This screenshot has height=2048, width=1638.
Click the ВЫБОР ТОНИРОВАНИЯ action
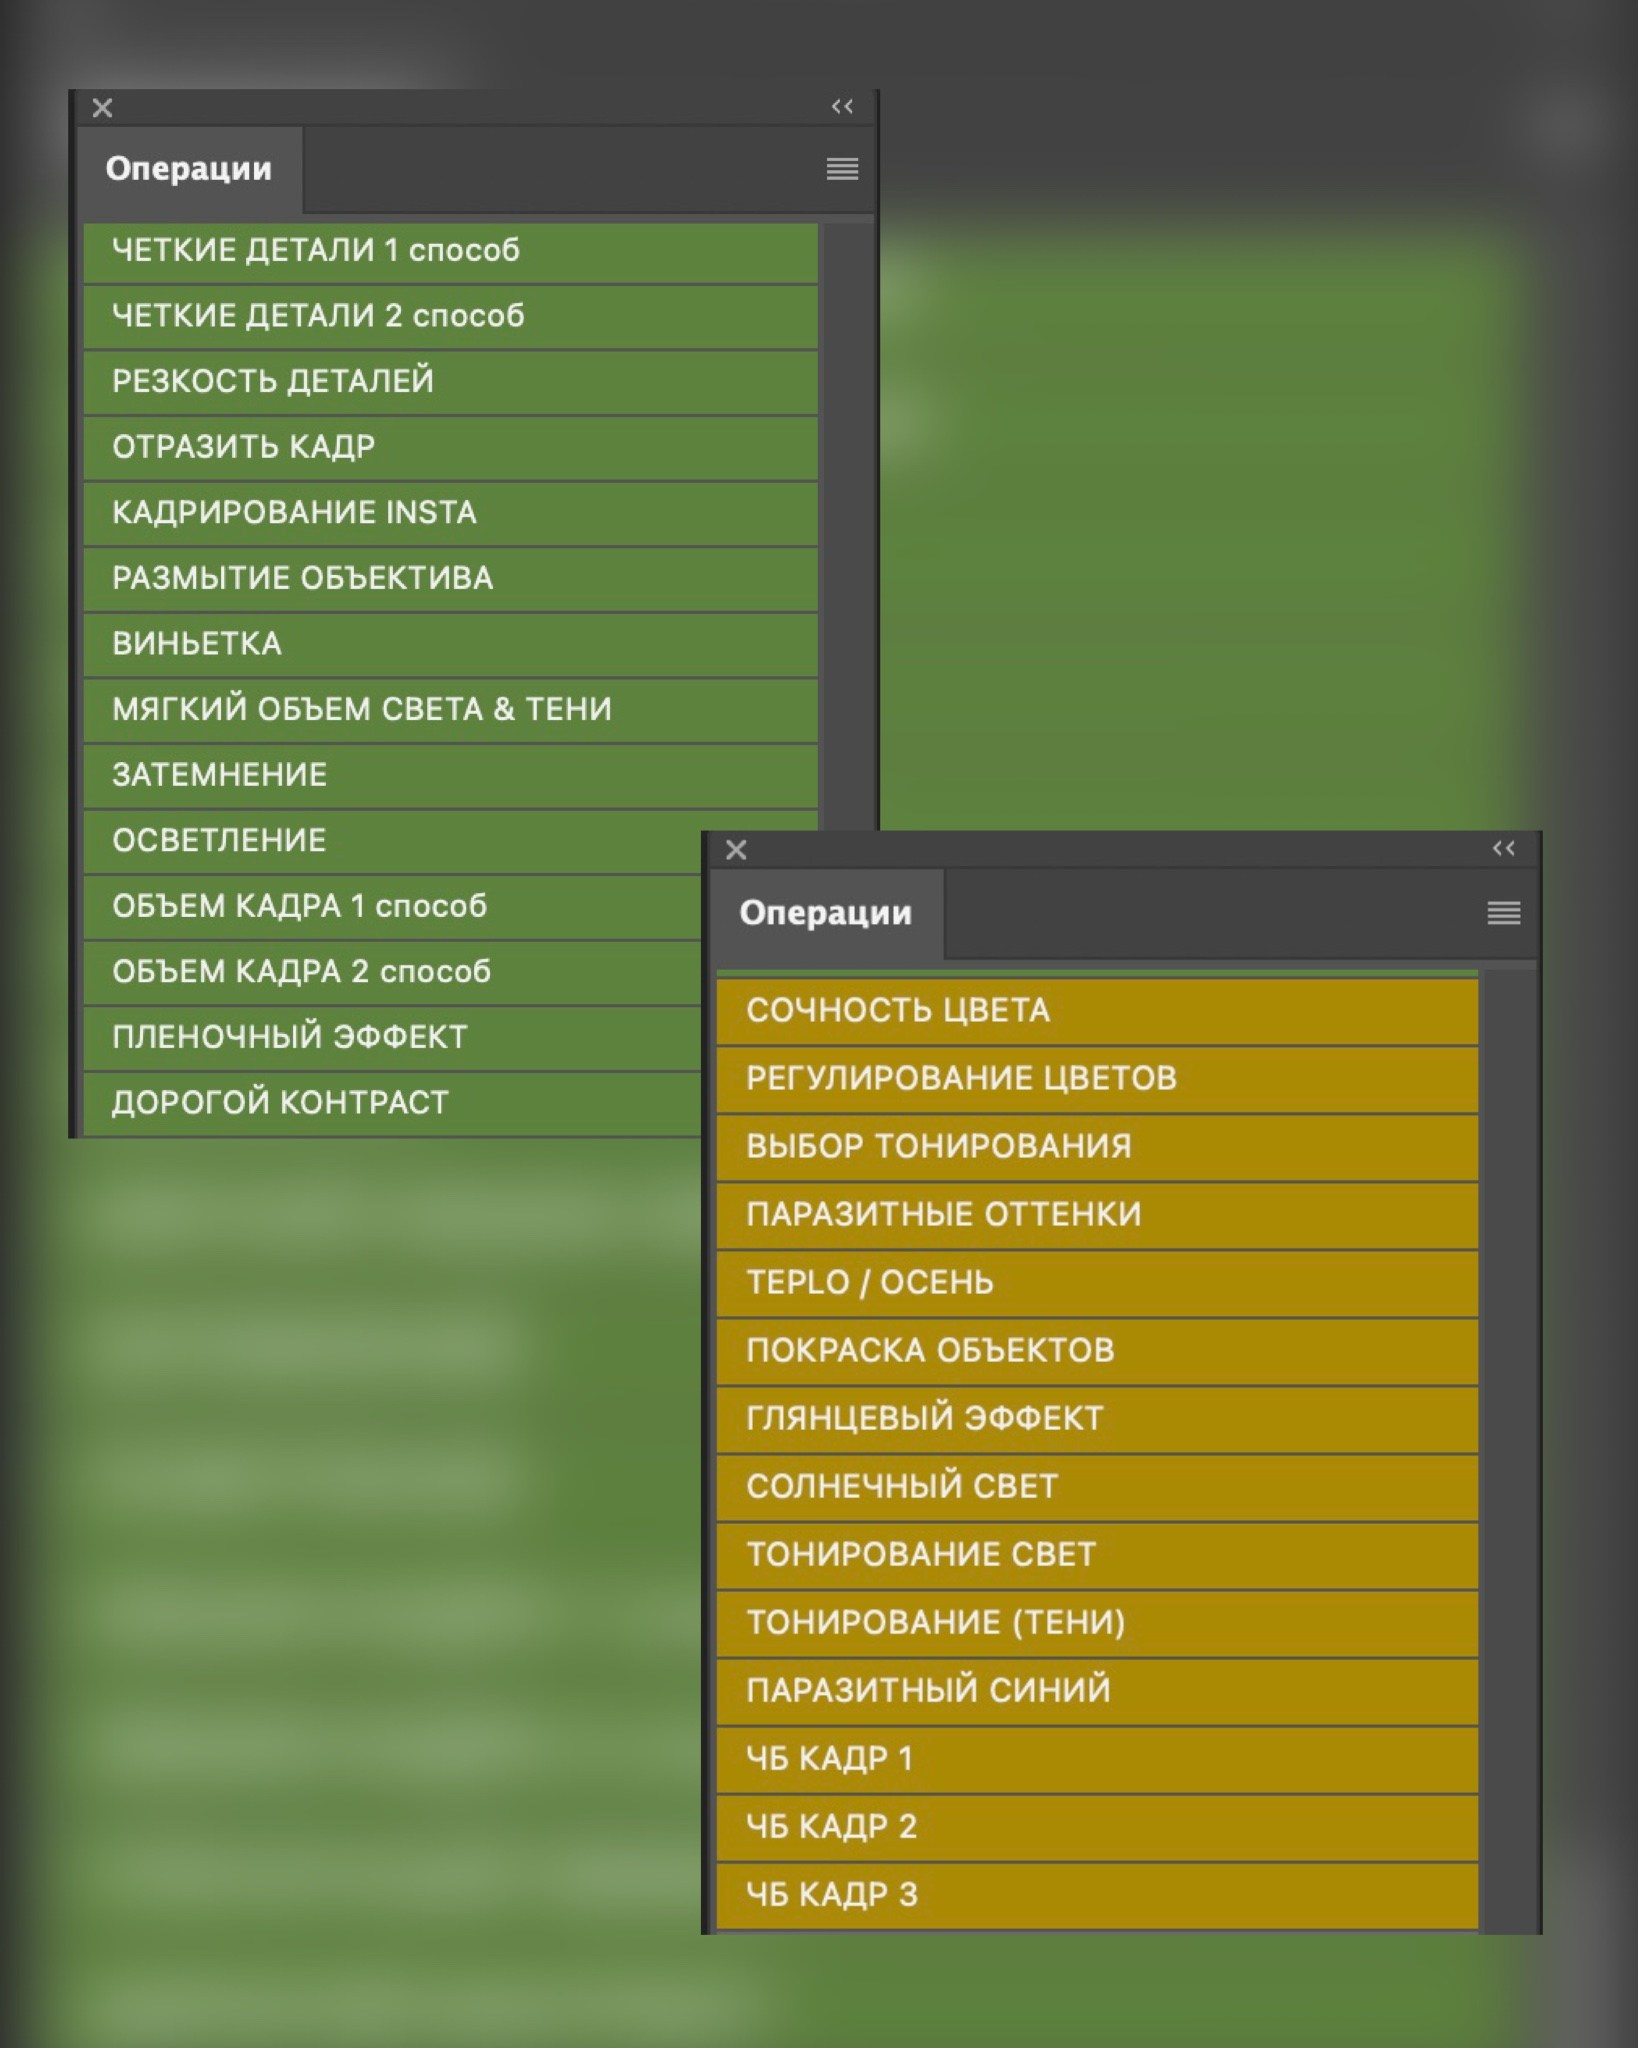click(1096, 1146)
